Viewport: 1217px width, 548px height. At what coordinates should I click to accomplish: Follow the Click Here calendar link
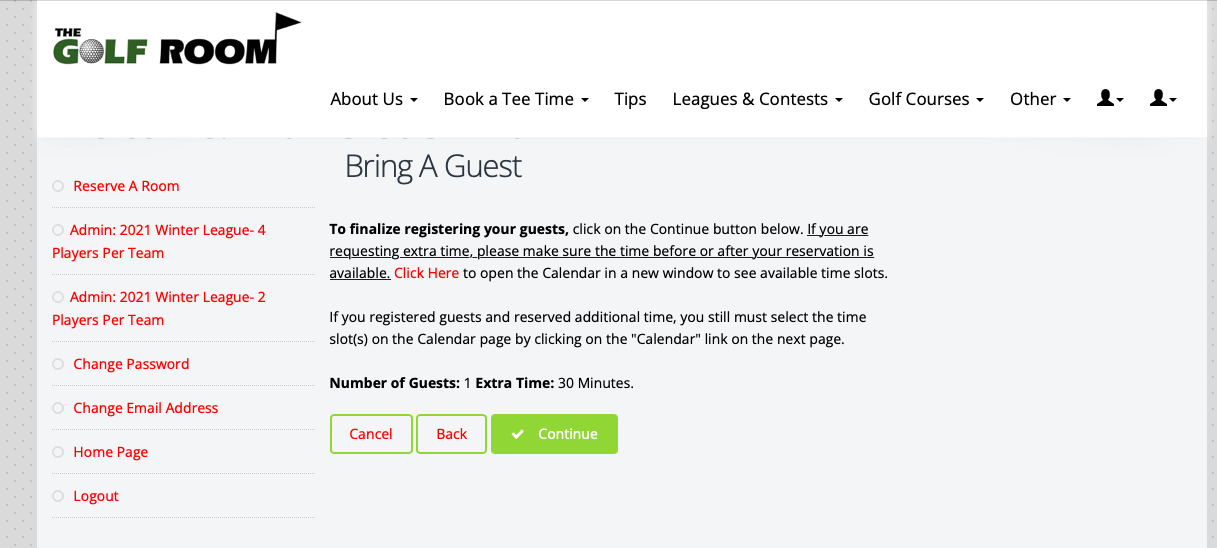(x=426, y=272)
